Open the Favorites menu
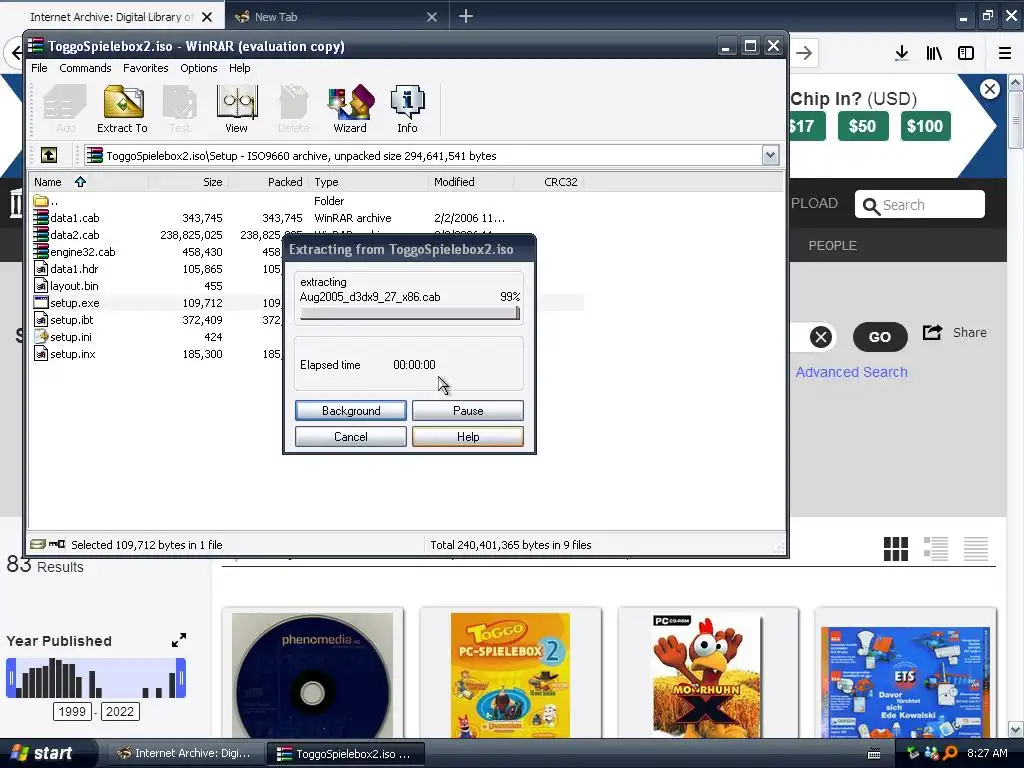The height and width of the screenshot is (768, 1024). 146,68
